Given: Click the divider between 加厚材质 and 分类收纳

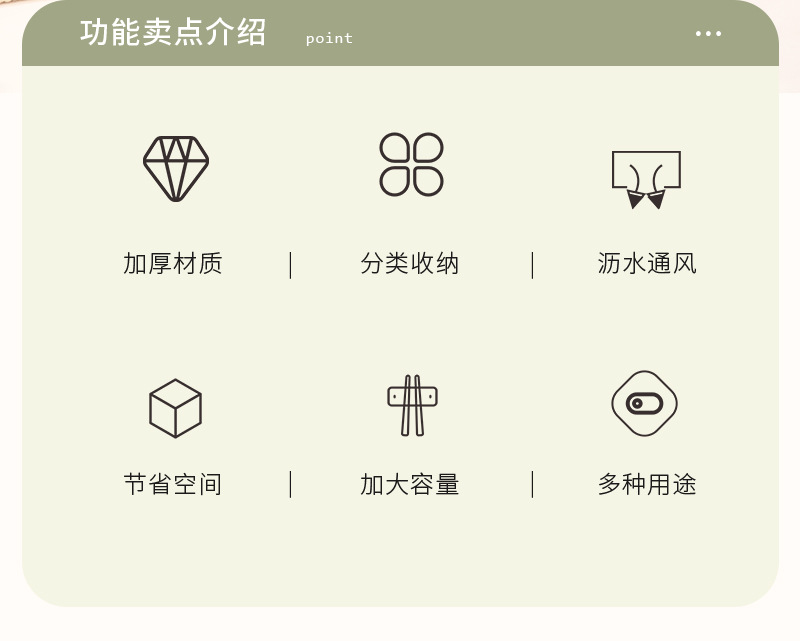Looking at the screenshot, I should click(x=290, y=265).
